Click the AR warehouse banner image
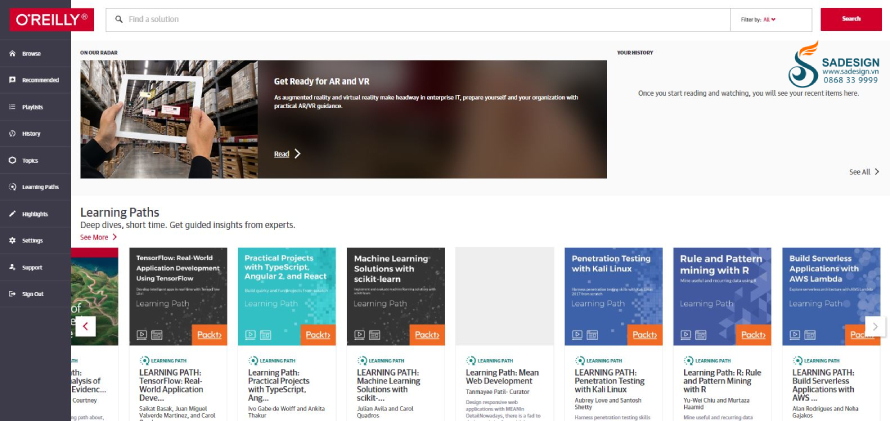 (x=169, y=119)
